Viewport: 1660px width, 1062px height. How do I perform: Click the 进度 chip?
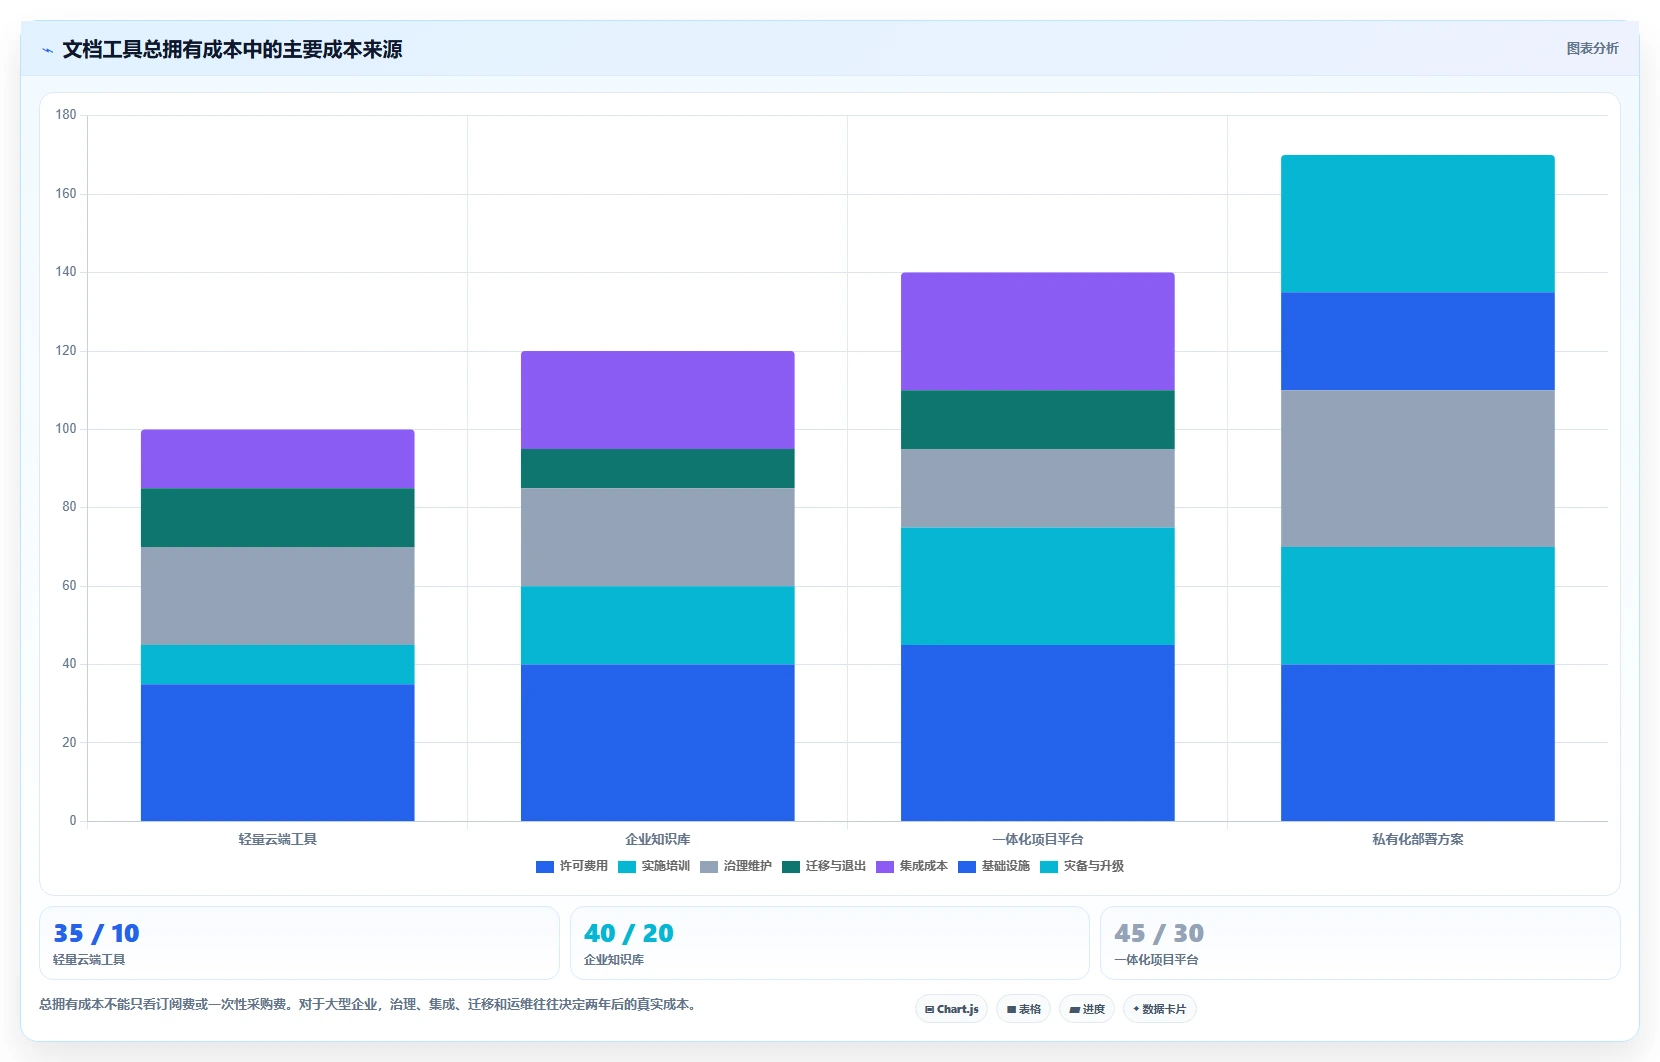(x=1087, y=1009)
